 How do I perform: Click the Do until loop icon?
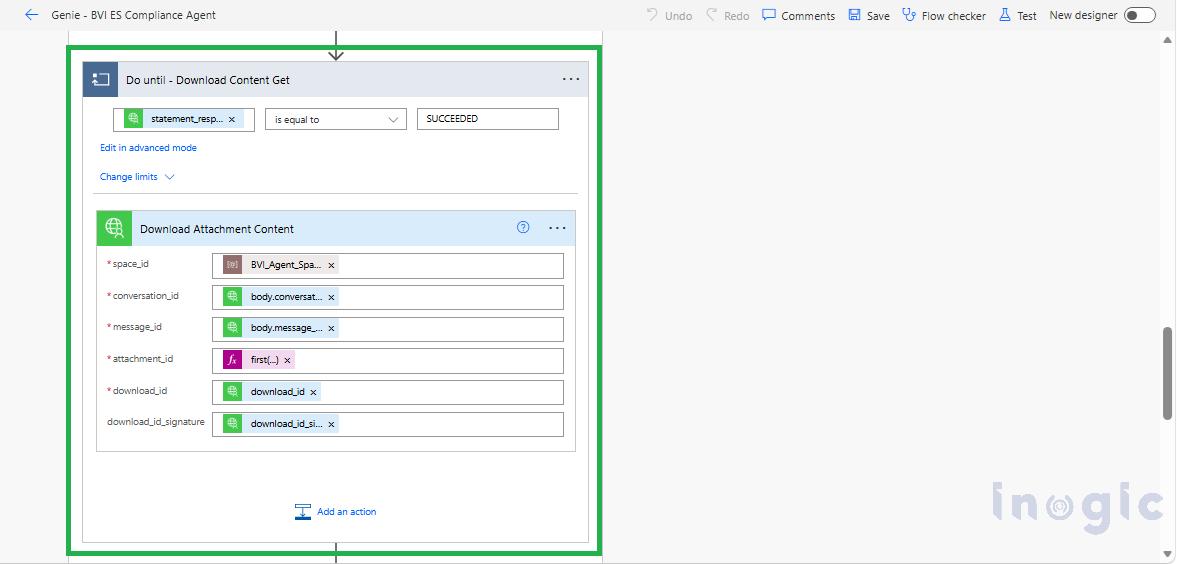tap(101, 80)
